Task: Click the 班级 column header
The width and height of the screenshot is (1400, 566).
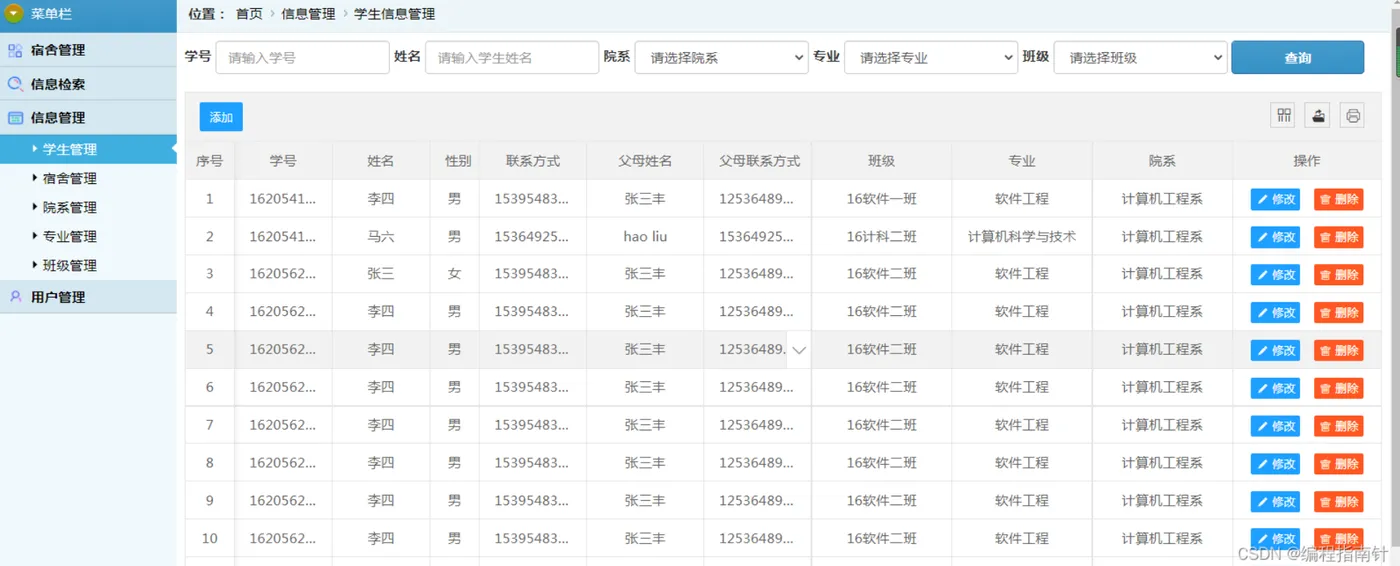Action: click(882, 161)
